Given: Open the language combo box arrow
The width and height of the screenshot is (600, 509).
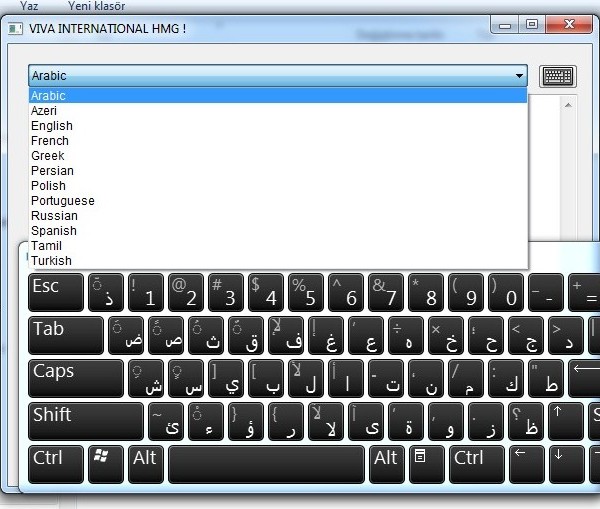Looking at the screenshot, I should 519,75.
